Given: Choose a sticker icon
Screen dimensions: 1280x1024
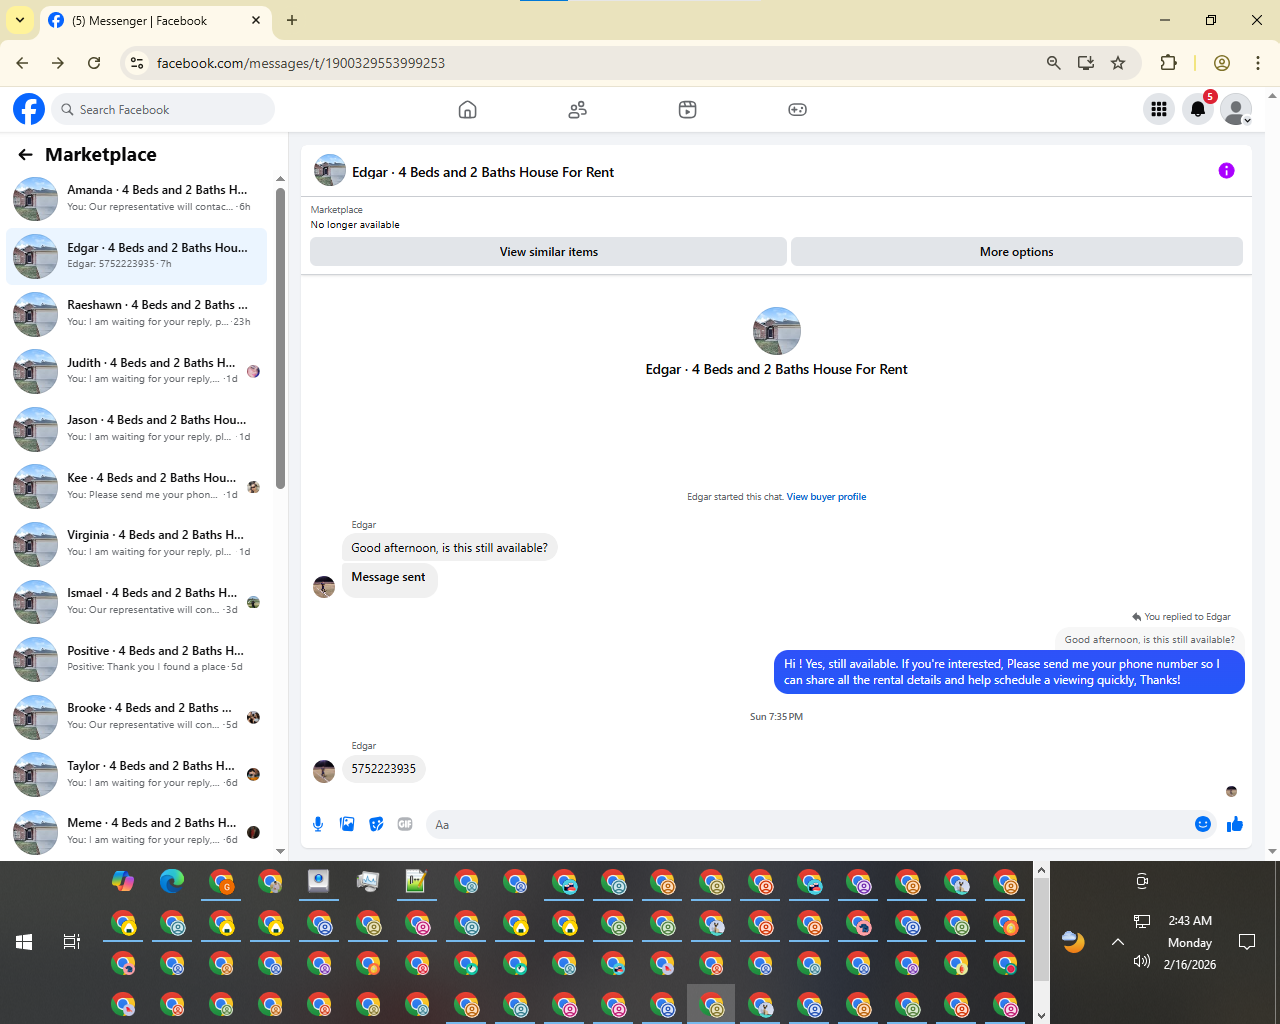Looking at the screenshot, I should click(x=376, y=824).
